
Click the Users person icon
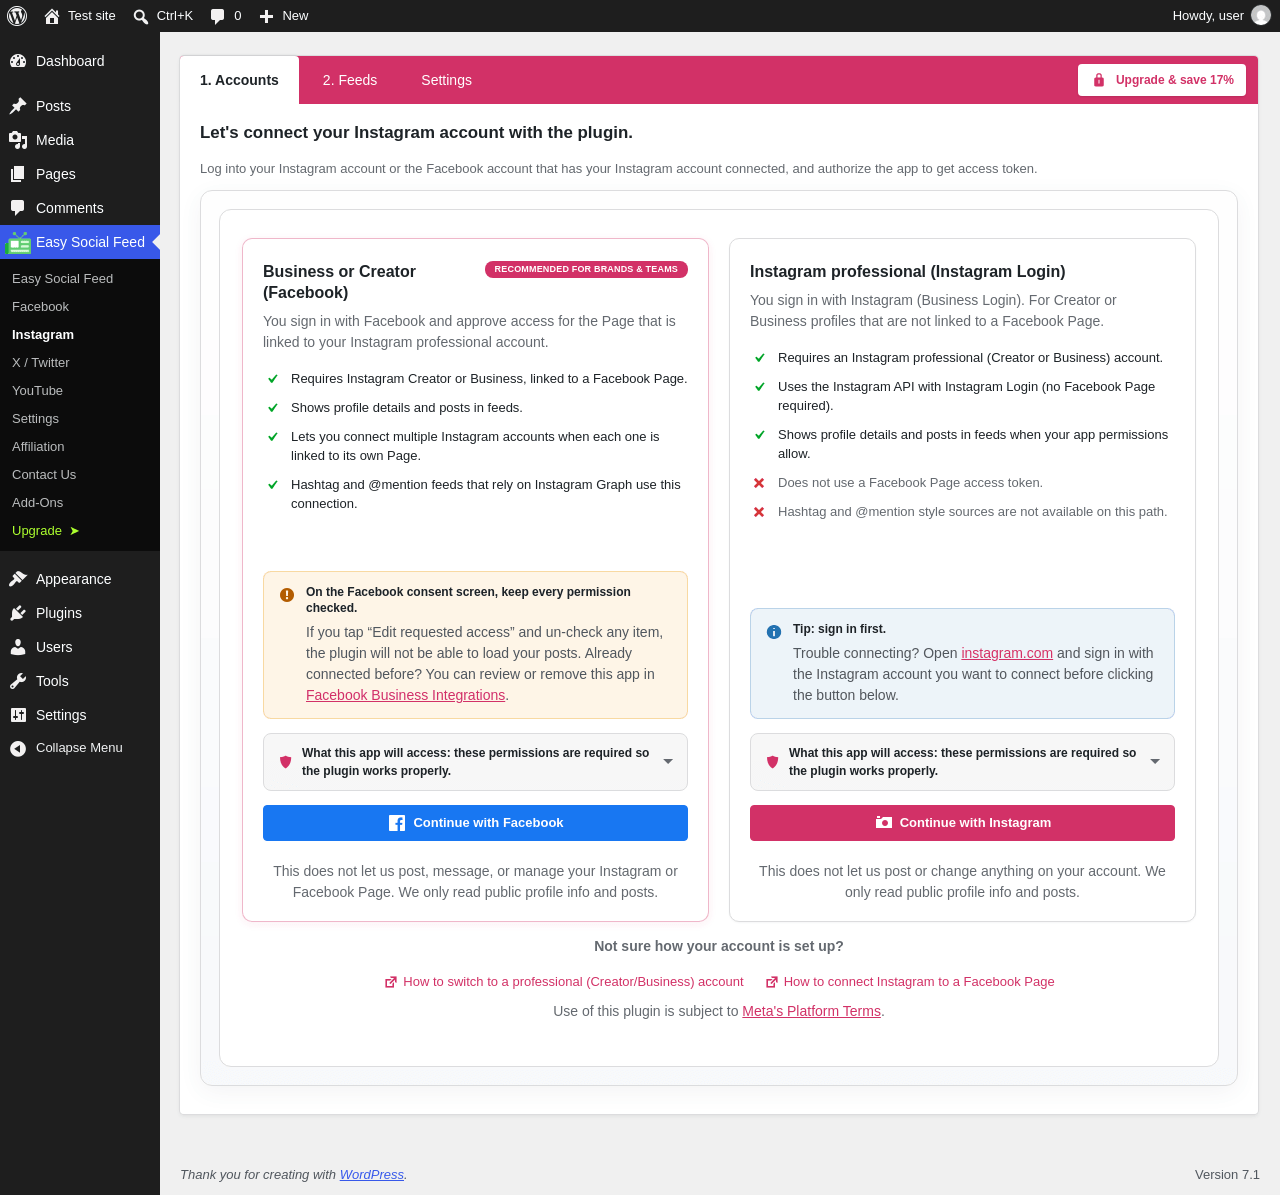[18, 647]
